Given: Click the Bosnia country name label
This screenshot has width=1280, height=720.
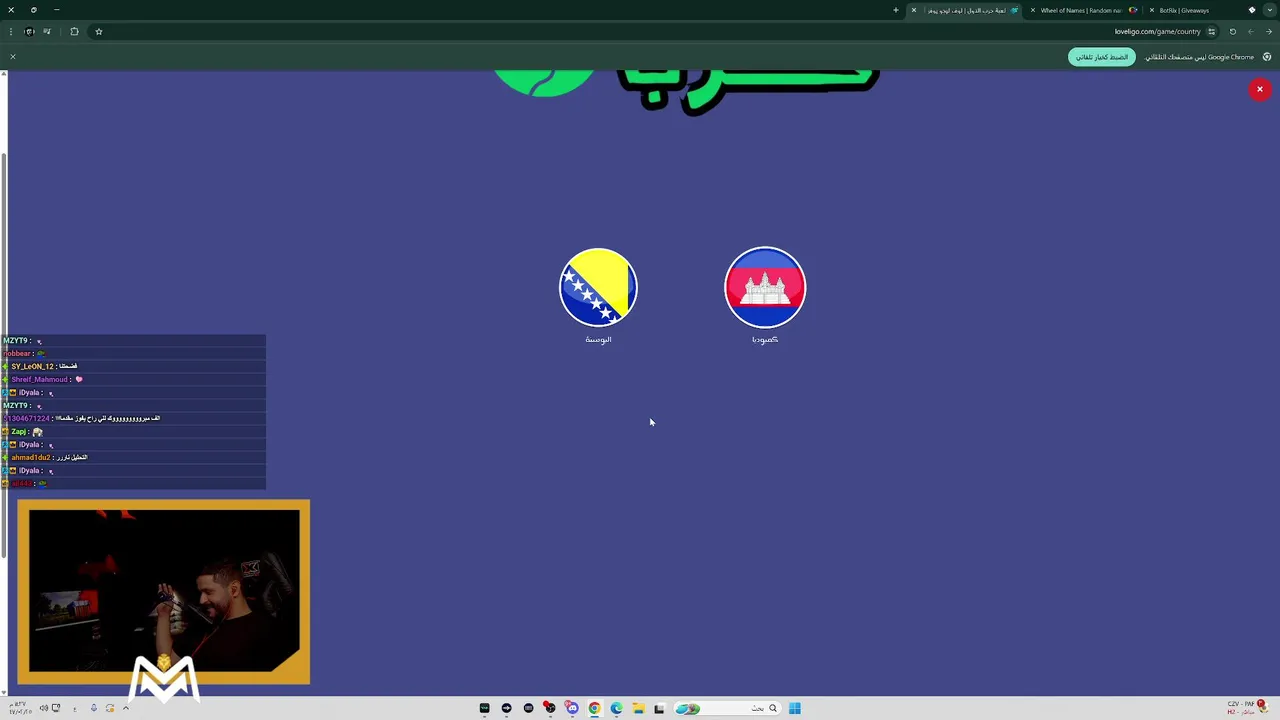Looking at the screenshot, I should (x=598, y=339).
